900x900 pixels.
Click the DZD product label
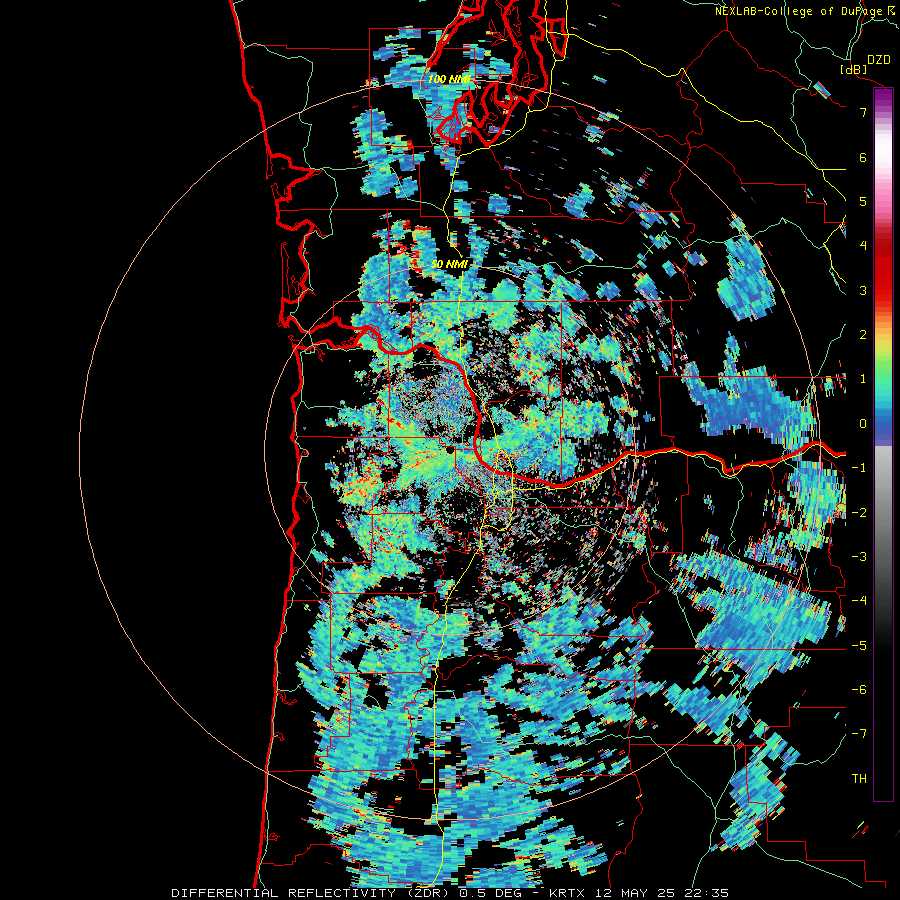878,60
